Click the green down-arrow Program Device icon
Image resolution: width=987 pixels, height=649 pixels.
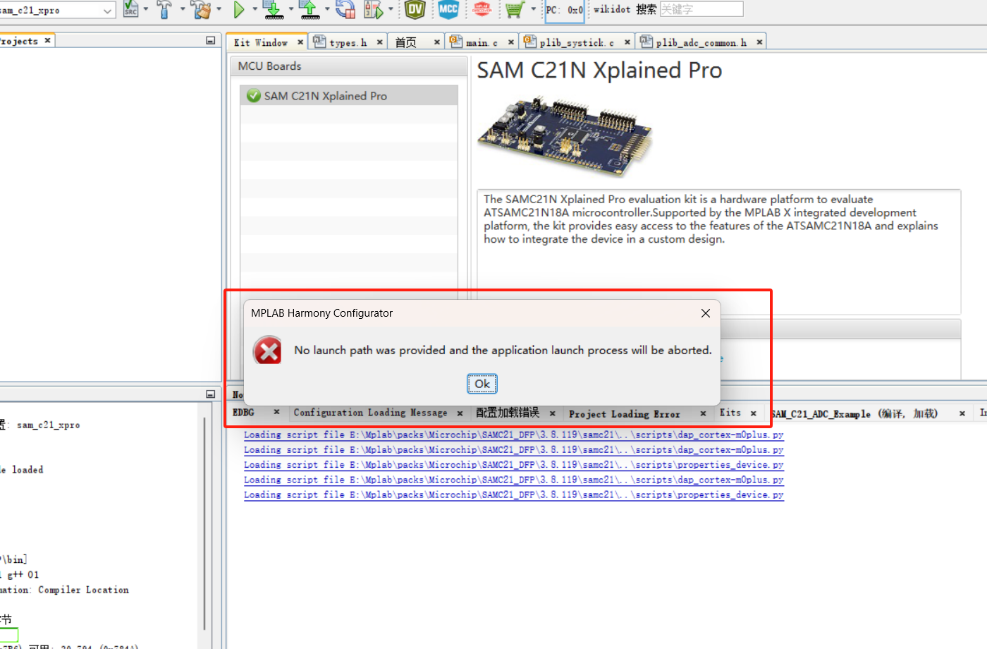pos(273,9)
